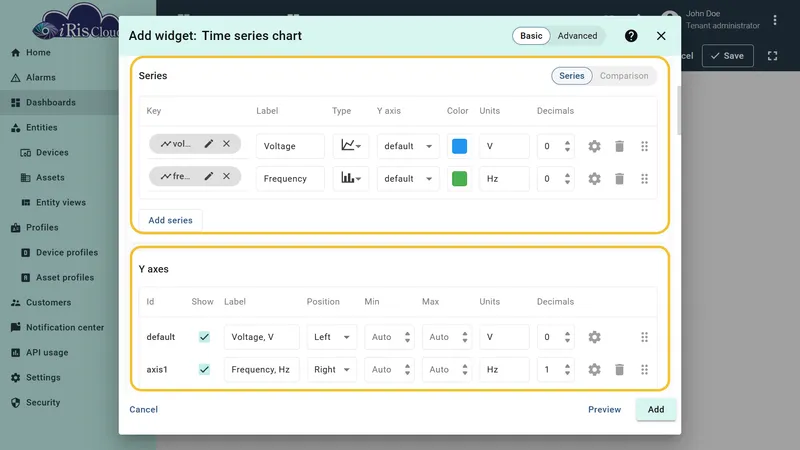Screen dimensions: 800x450
Task: Open the green Frequency color swatch
Action: point(459,179)
